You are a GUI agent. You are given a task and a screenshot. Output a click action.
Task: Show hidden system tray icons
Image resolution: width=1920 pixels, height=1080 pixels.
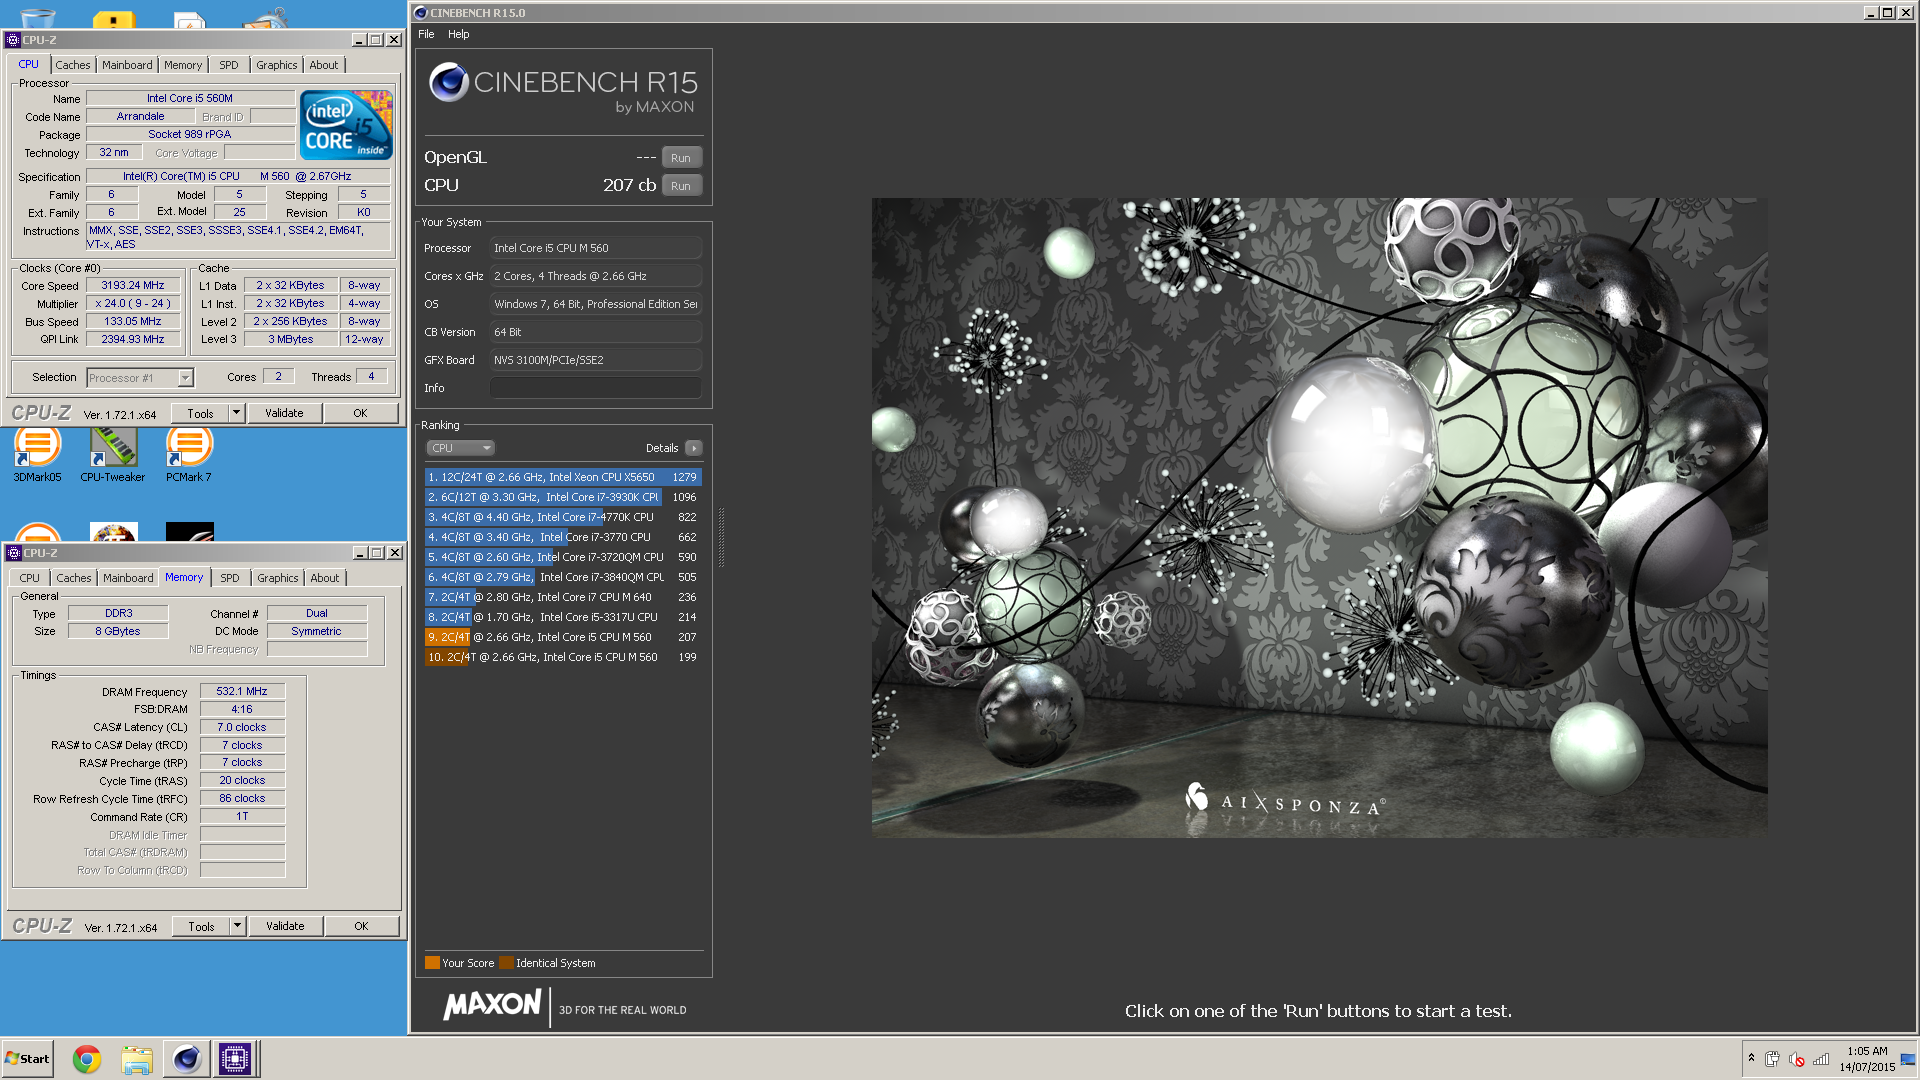click(x=1751, y=1058)
